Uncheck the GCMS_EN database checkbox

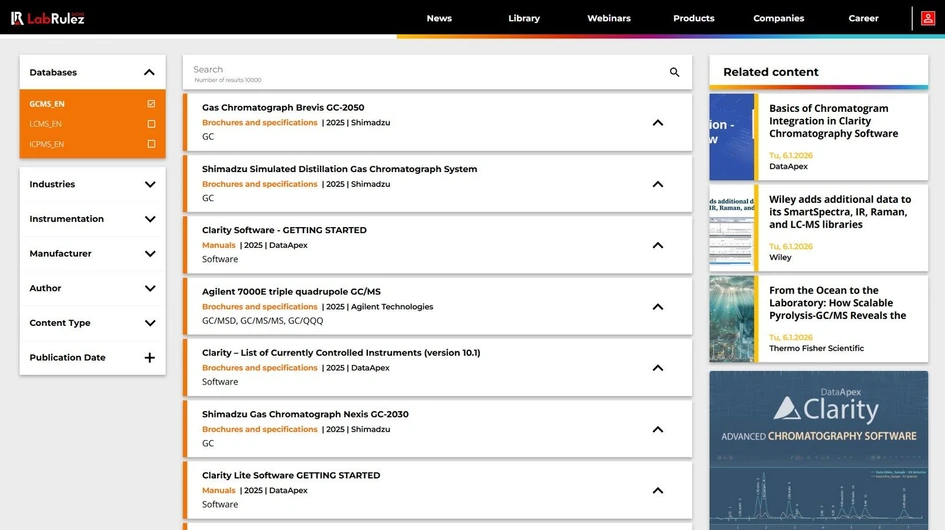coord(151,104)
